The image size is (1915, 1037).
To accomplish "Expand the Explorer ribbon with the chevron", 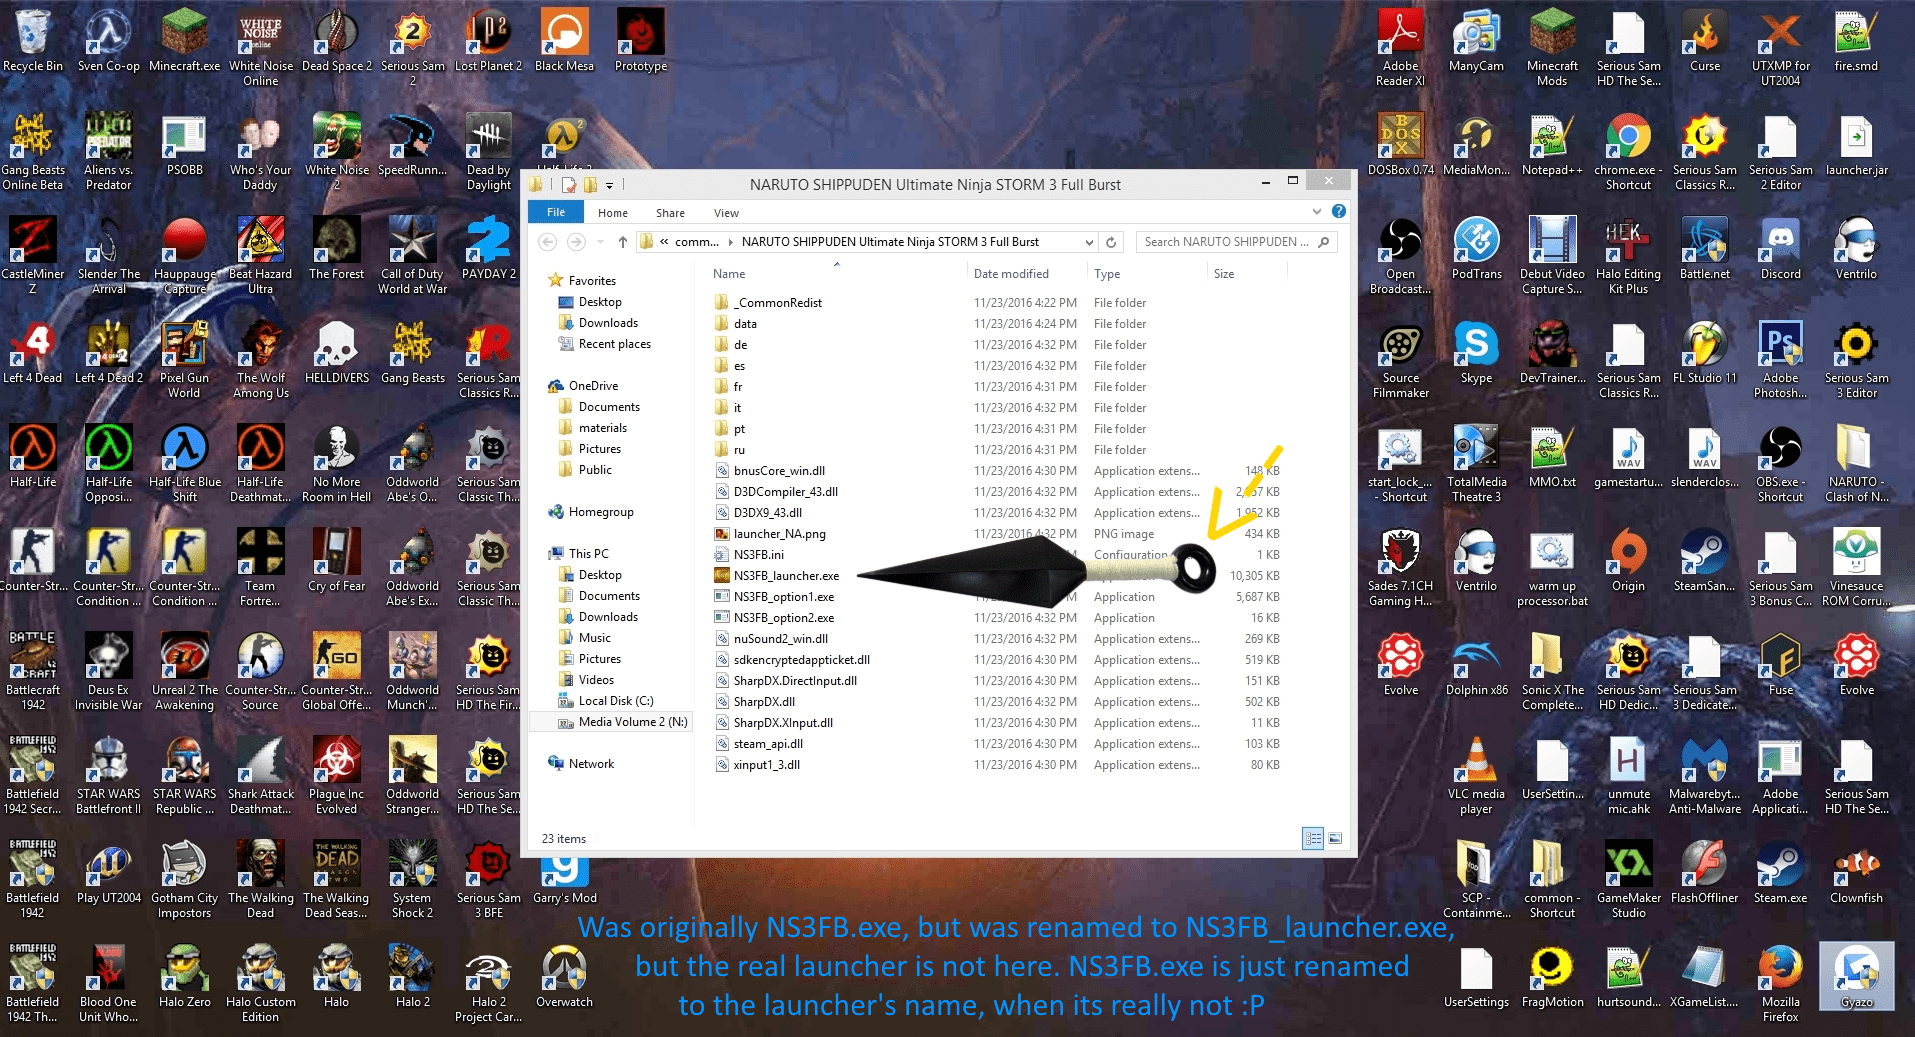I will [x=1317, y=211].
